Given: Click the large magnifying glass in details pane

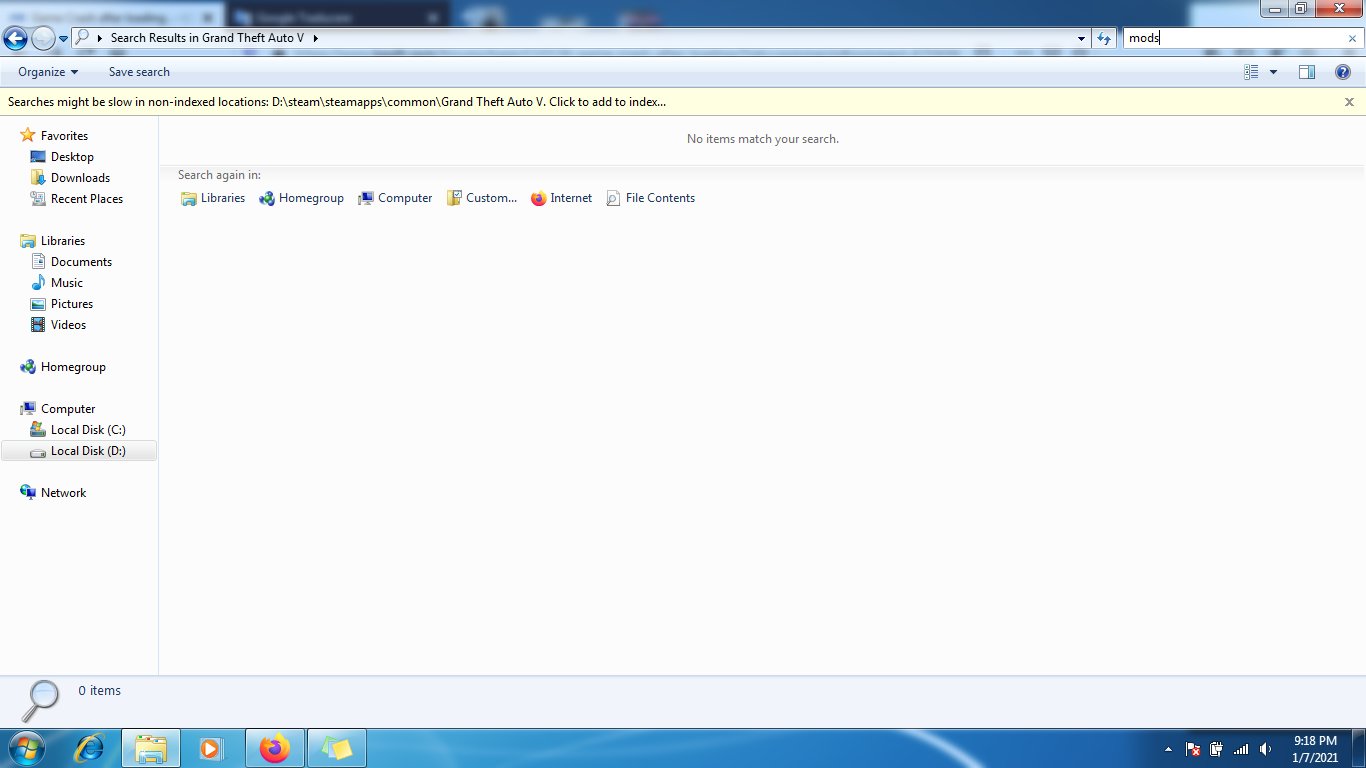Looking at the screenshot, I should point(41,700).
